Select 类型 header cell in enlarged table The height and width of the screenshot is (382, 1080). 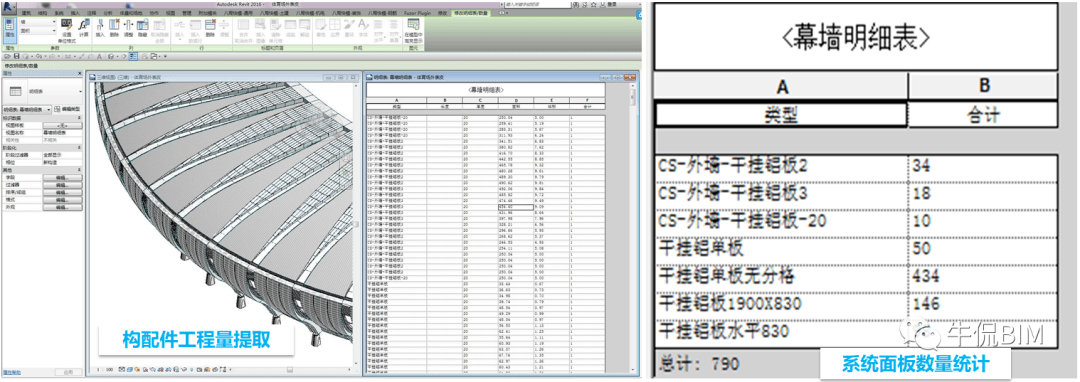[x=780, y=114]
